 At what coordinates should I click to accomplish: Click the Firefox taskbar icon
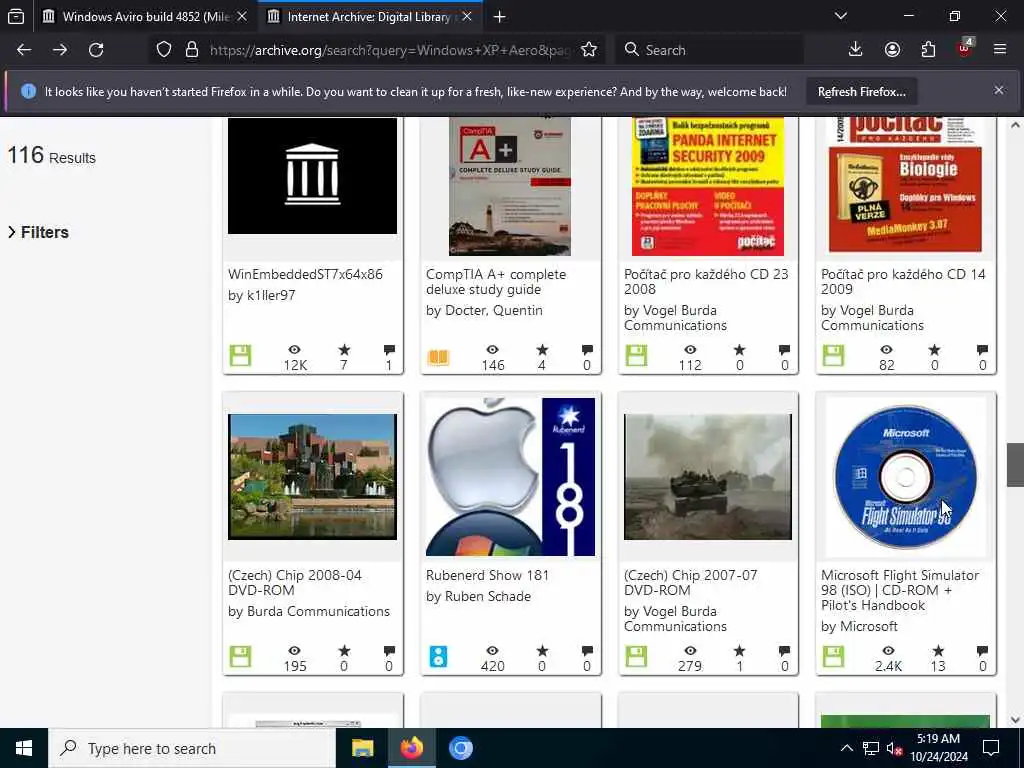tap(411, 748)
